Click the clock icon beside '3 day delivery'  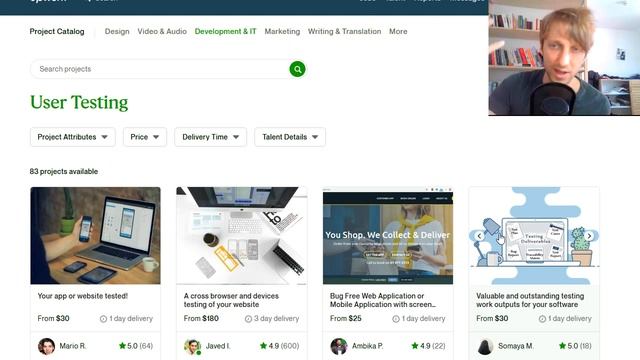[x=248, y=319]
